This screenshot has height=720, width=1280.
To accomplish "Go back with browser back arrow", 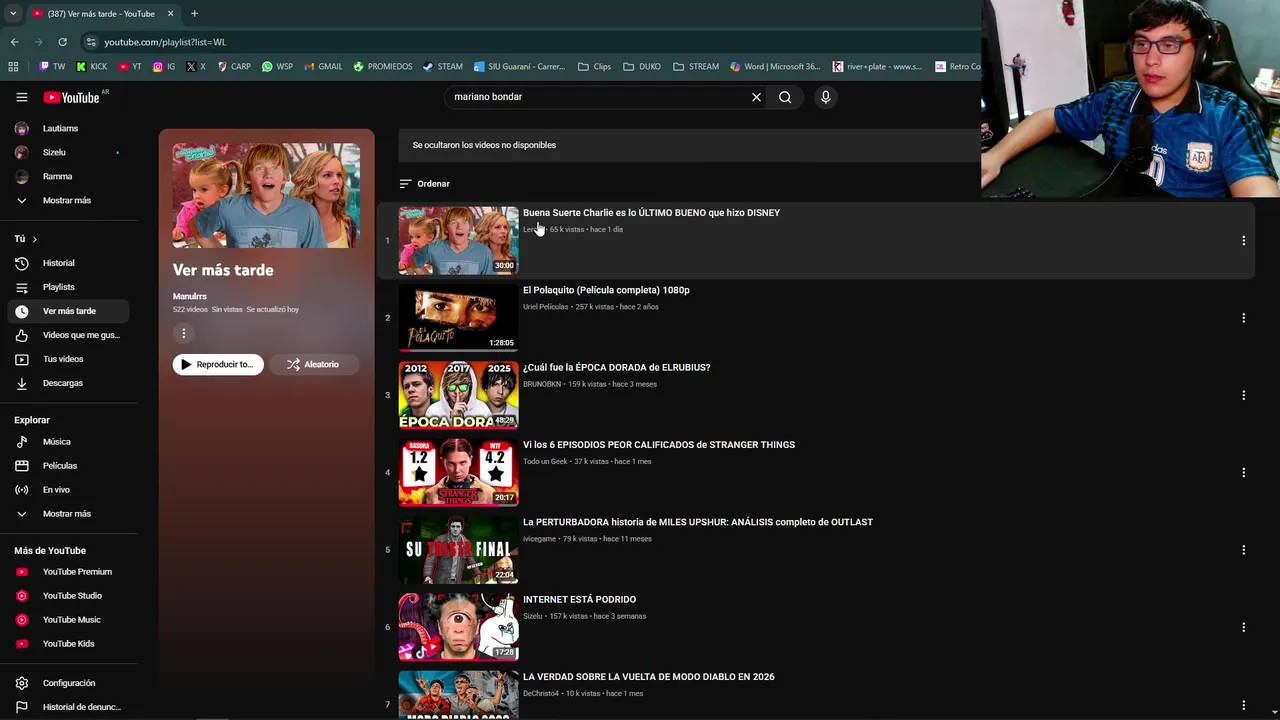I will (x=14, y=42).
